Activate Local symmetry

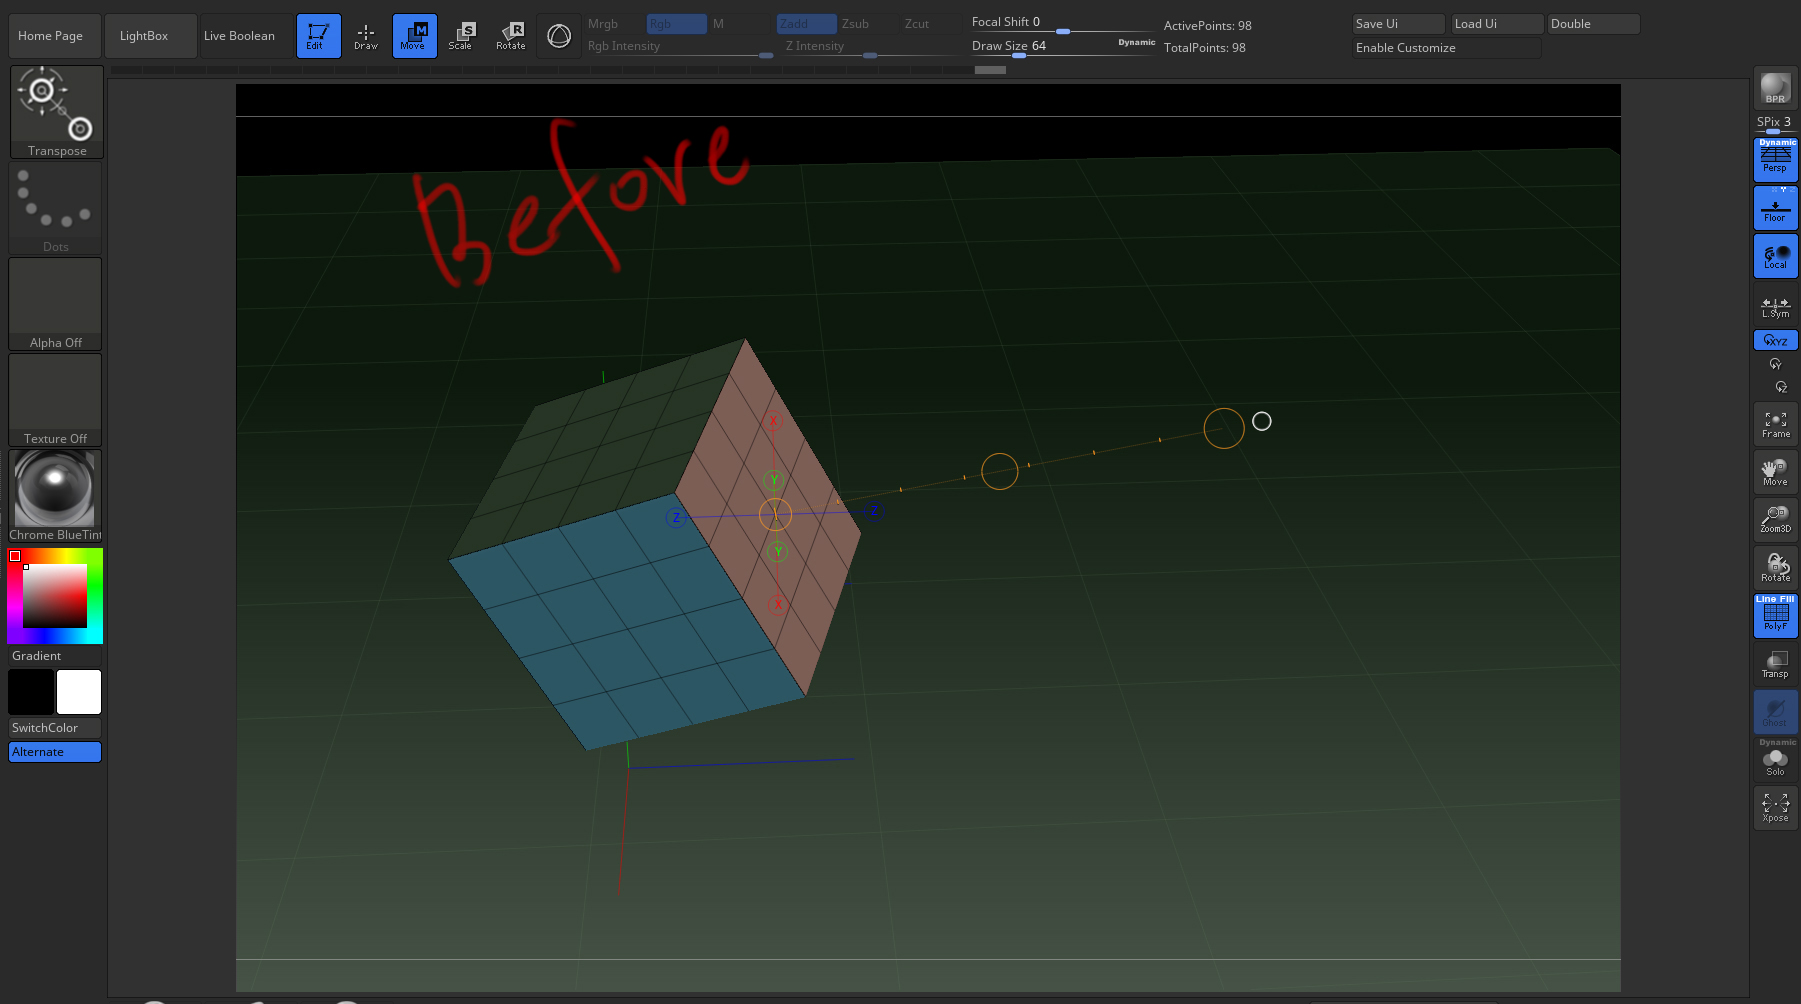(x=1775, y=255)
